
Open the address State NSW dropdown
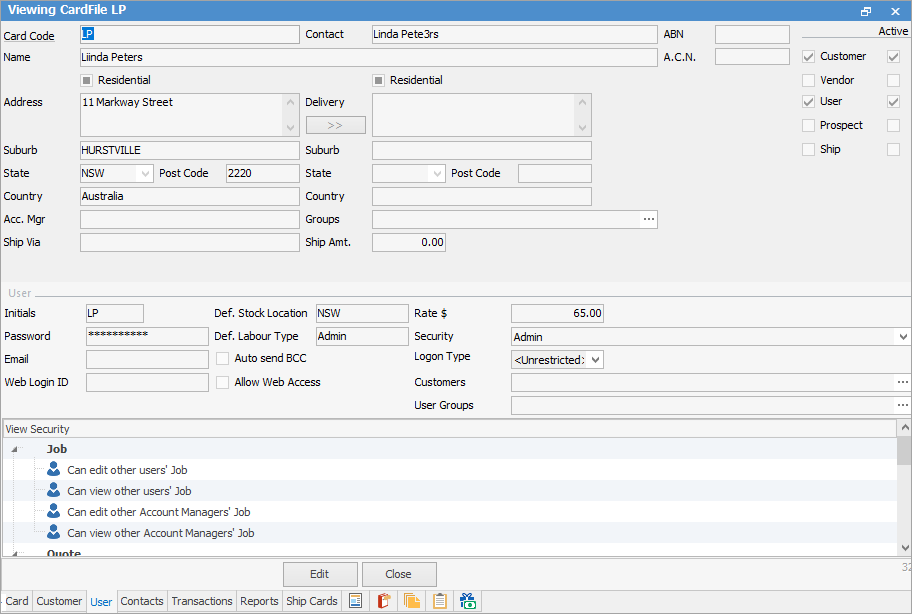coord(145,174)
